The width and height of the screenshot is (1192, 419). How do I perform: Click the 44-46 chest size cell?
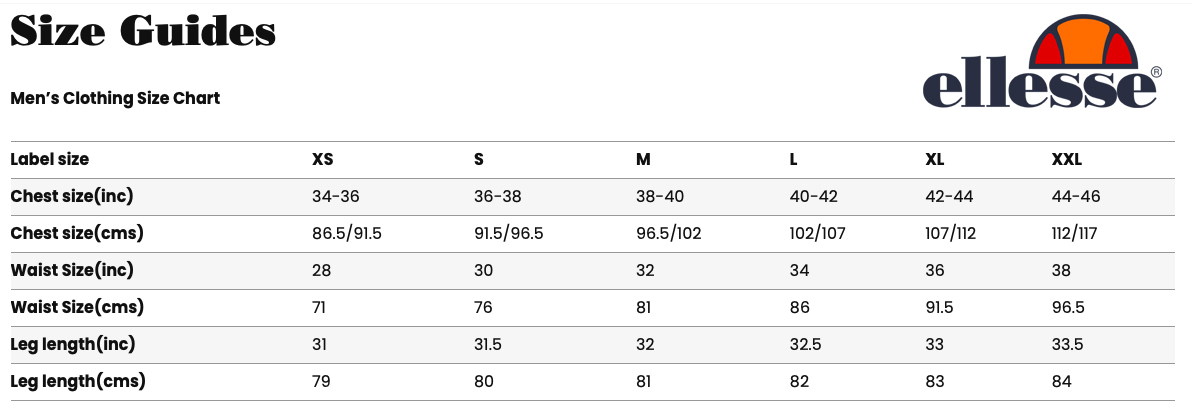1075,196
